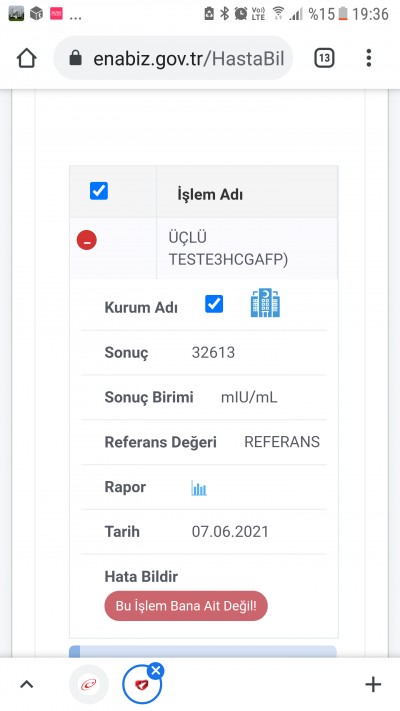The height and width of the screenshot is (711, 400).
Task: Tap the enabiz.gov.tr address bar
Action: [x=173, y=58]
